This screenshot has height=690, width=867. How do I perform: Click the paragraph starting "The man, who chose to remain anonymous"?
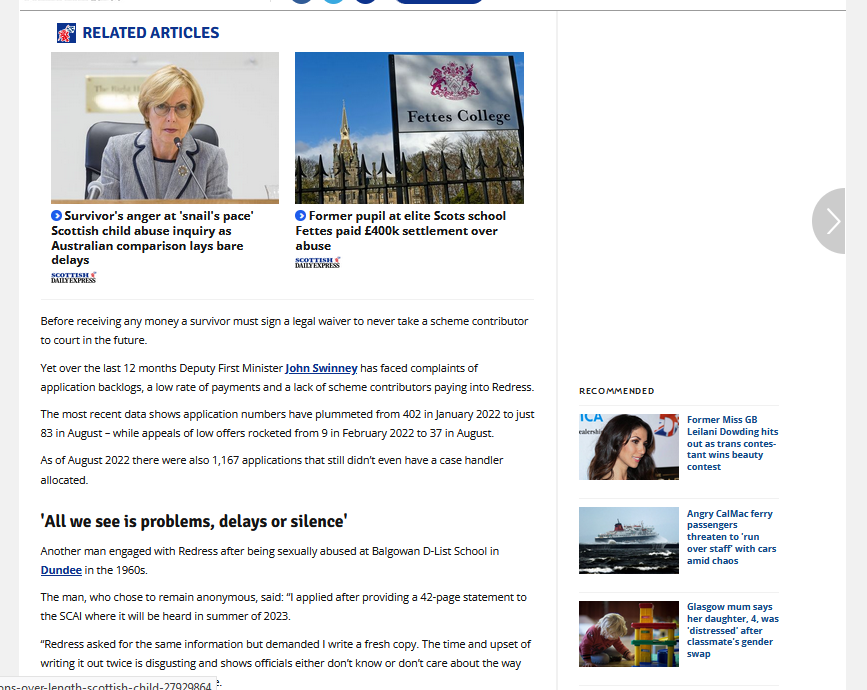(284, 607)
